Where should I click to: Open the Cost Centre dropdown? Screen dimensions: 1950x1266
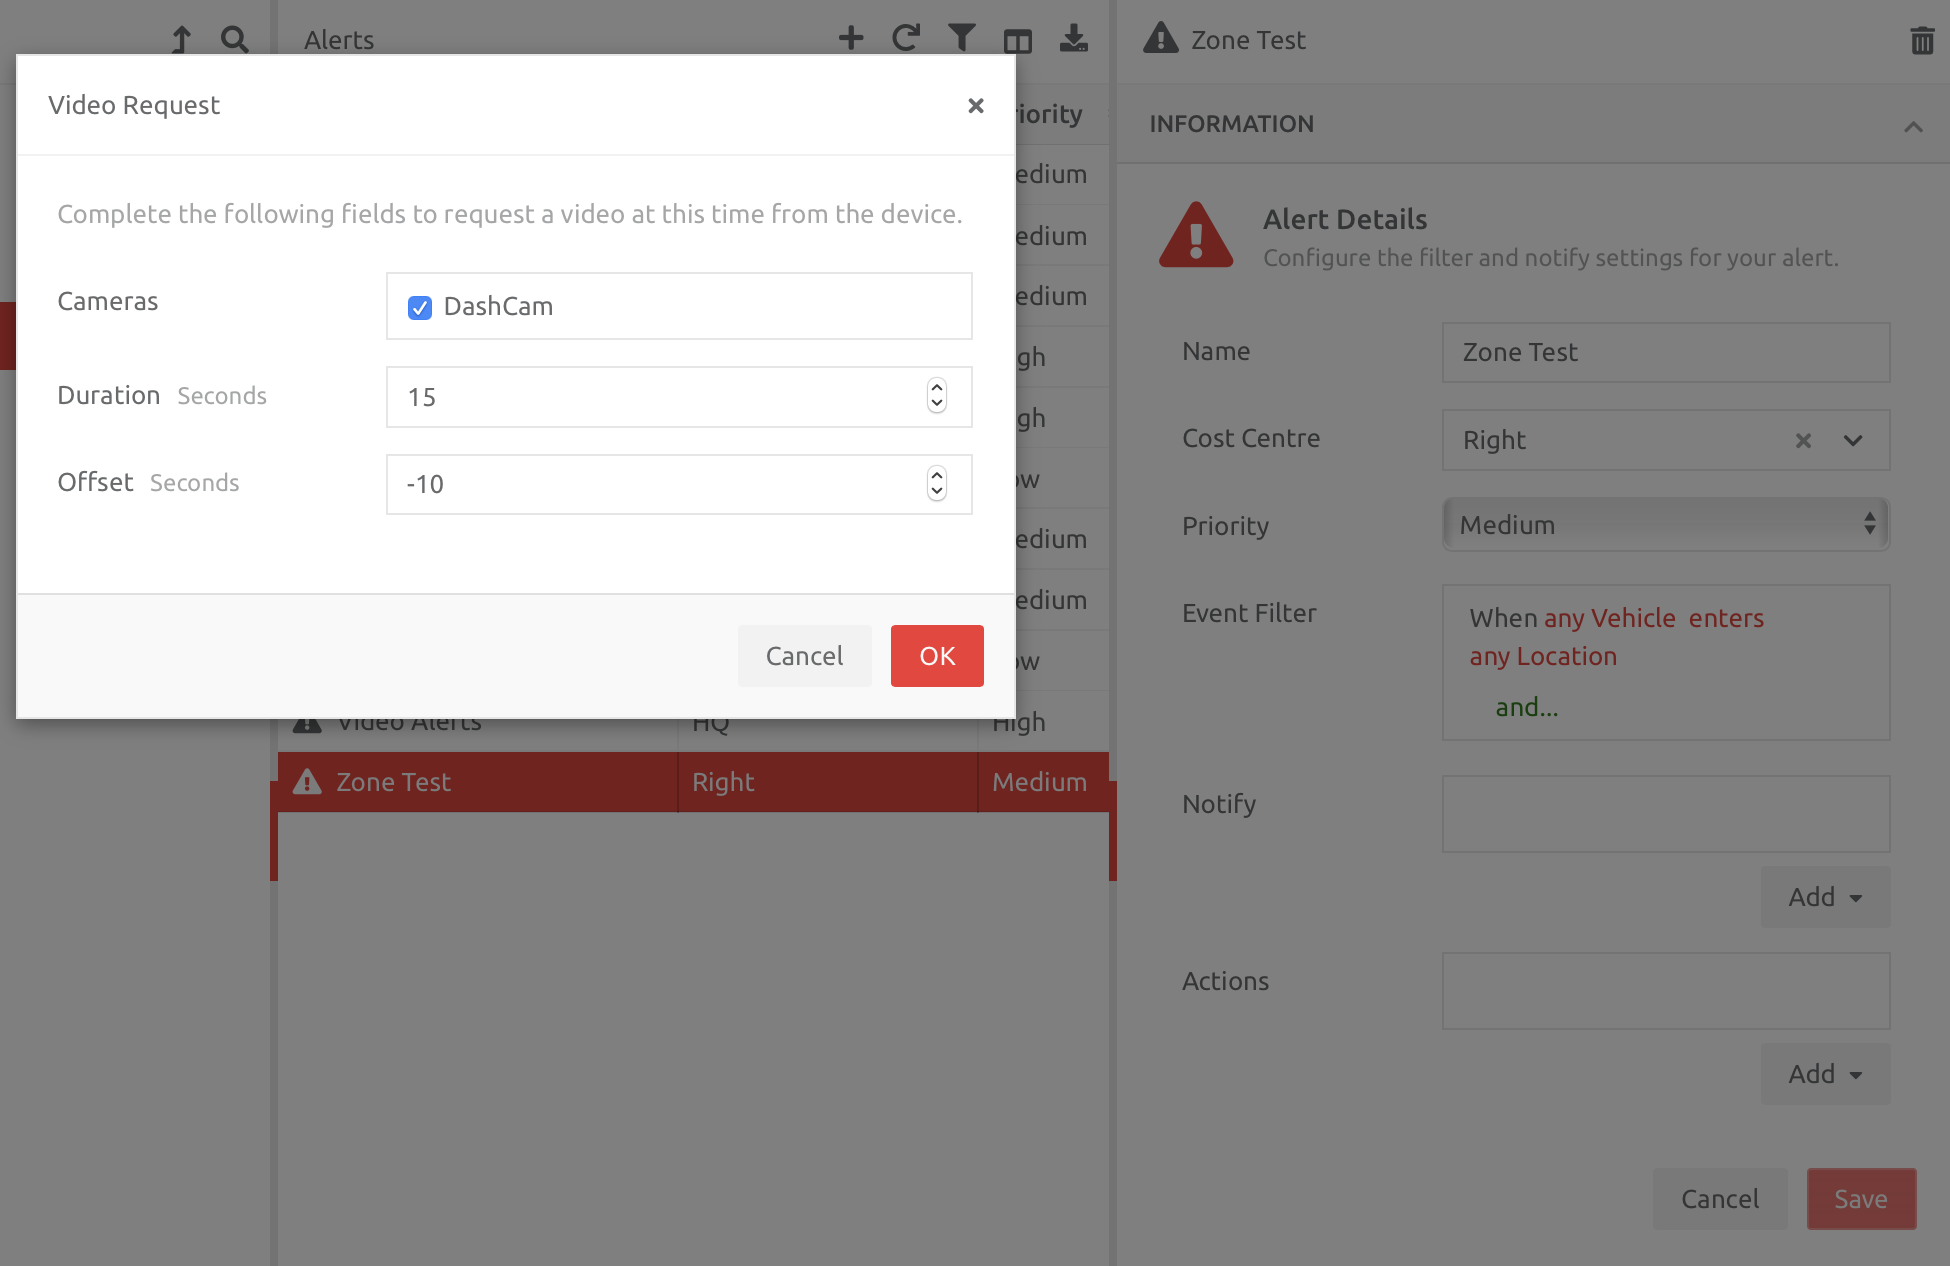pyautogui.click(x=1853, y=440)
